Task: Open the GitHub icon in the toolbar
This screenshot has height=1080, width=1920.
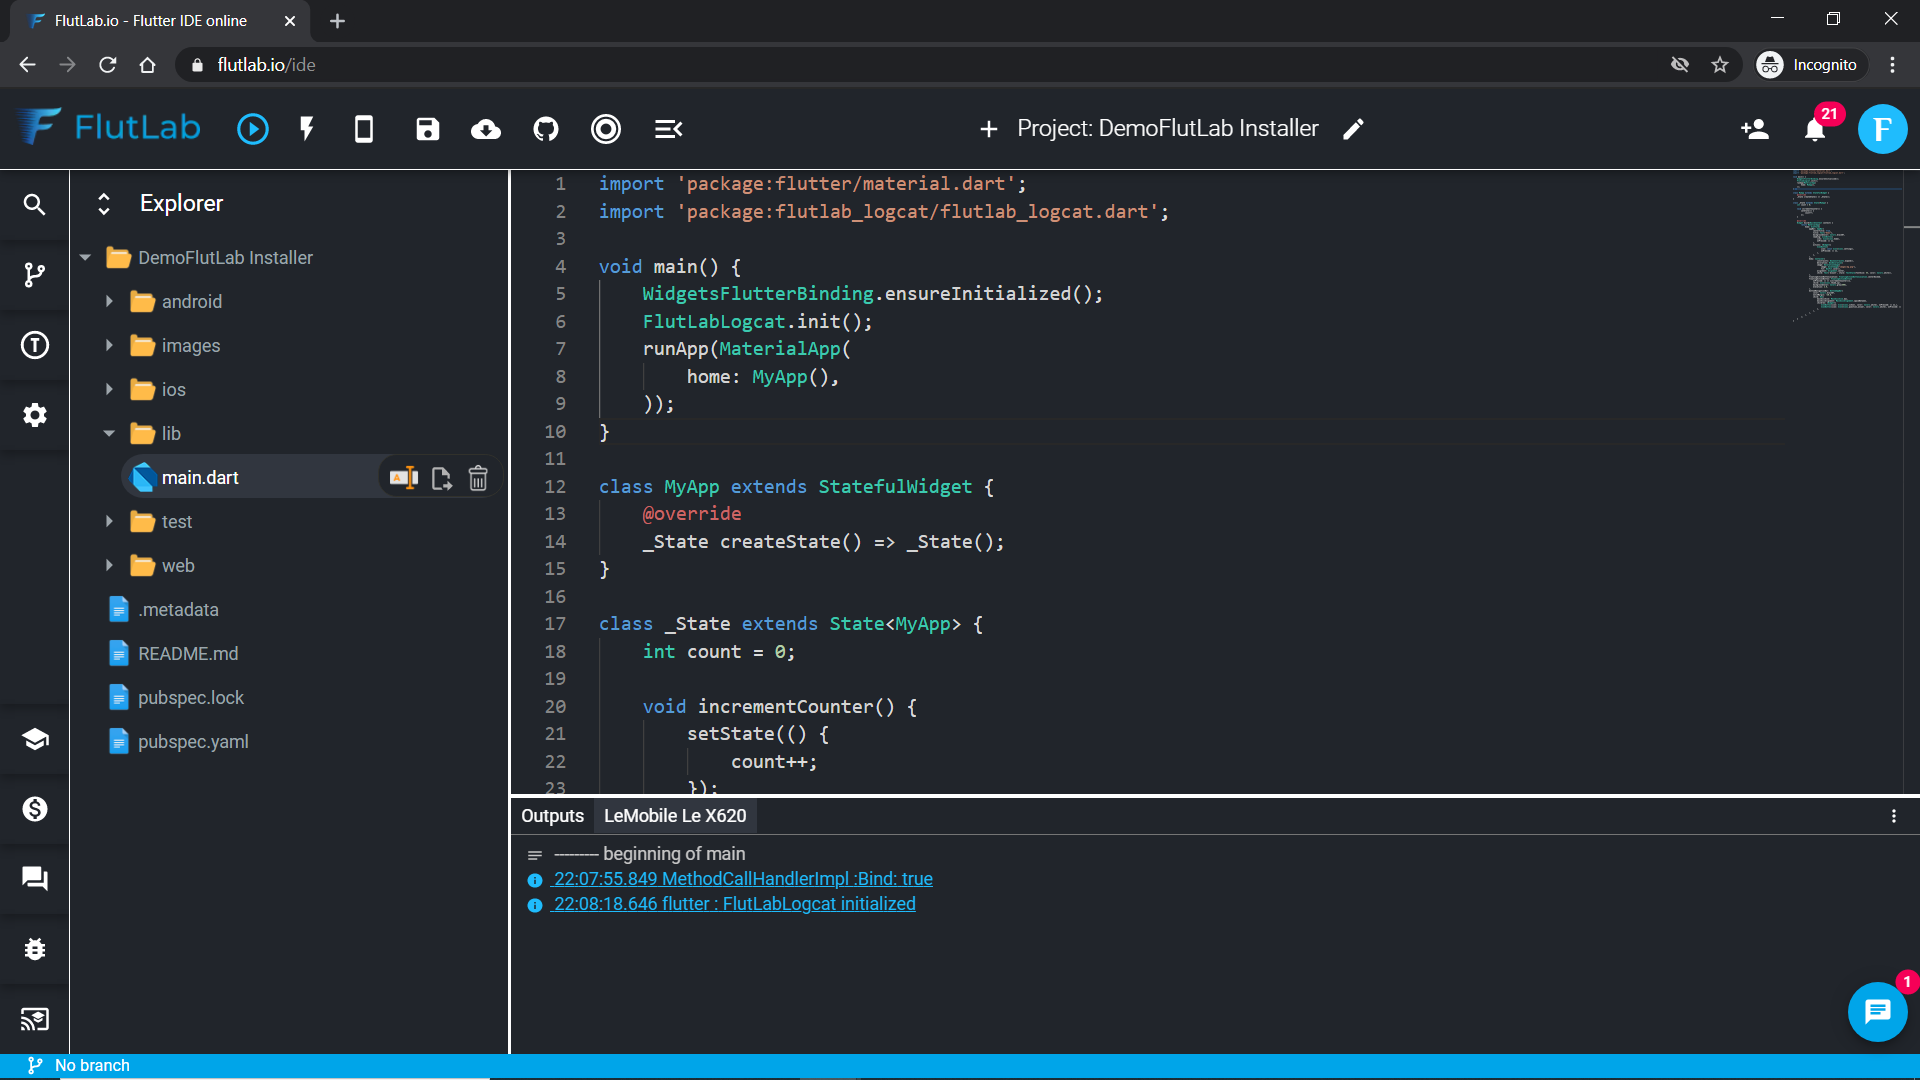Action: [x=546, y=129]
